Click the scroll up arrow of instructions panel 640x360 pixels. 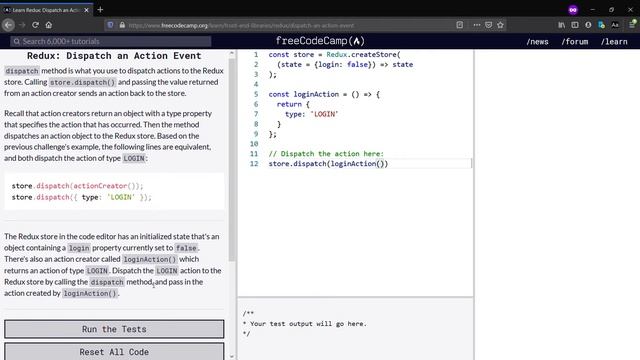tap(232, 53)
